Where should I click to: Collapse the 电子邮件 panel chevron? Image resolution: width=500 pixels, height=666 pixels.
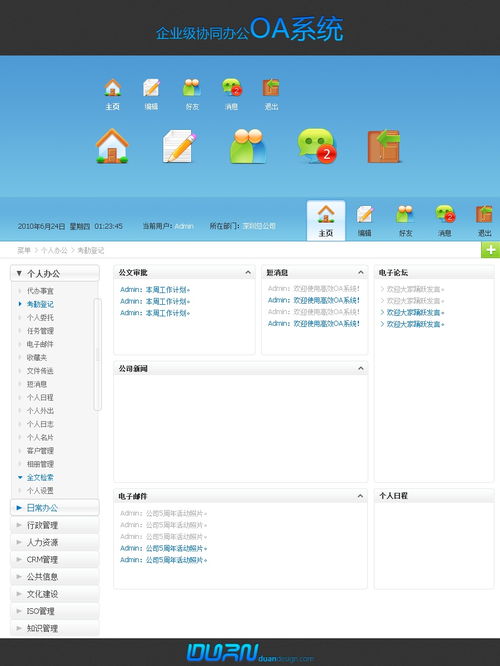pyautogui.click(x=360, y=496)
